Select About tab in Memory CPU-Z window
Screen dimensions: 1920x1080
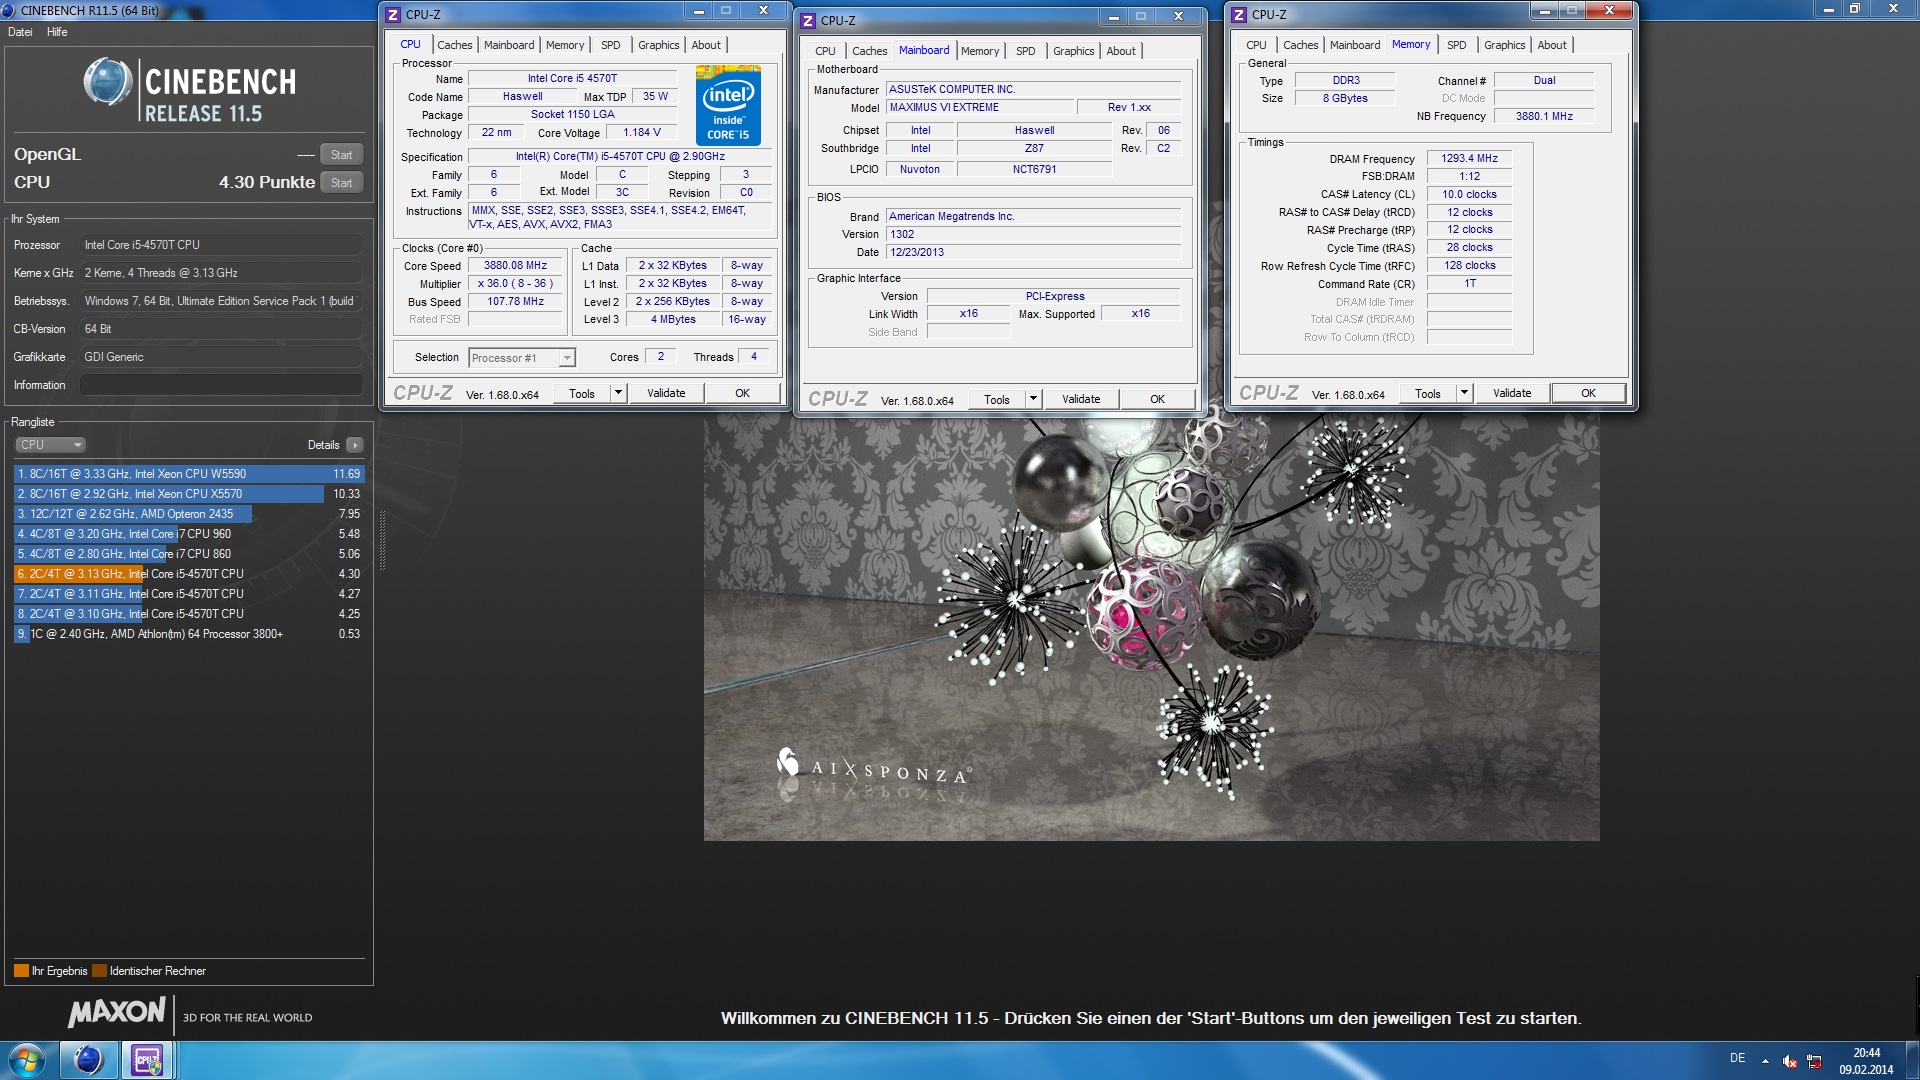(1552, 45)
